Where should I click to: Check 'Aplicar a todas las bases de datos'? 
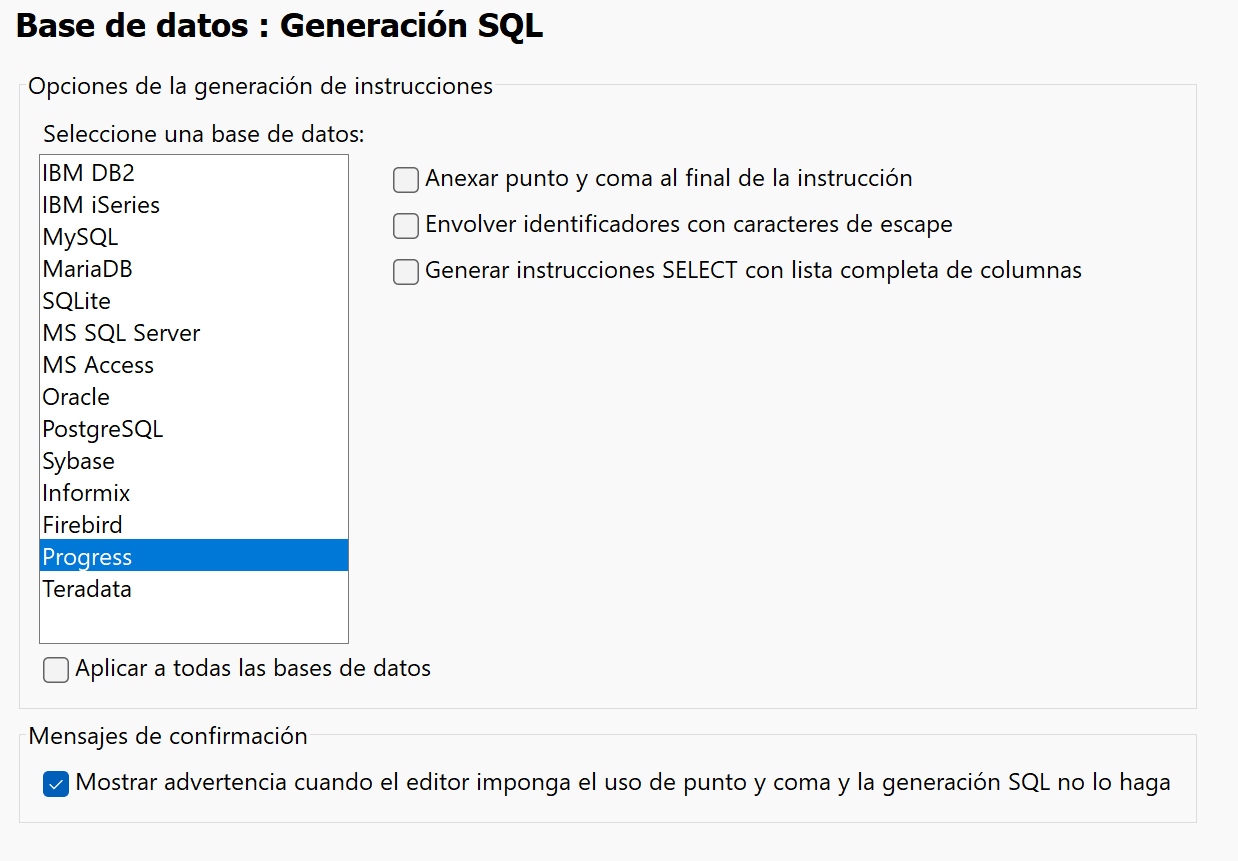pos(55,669)
